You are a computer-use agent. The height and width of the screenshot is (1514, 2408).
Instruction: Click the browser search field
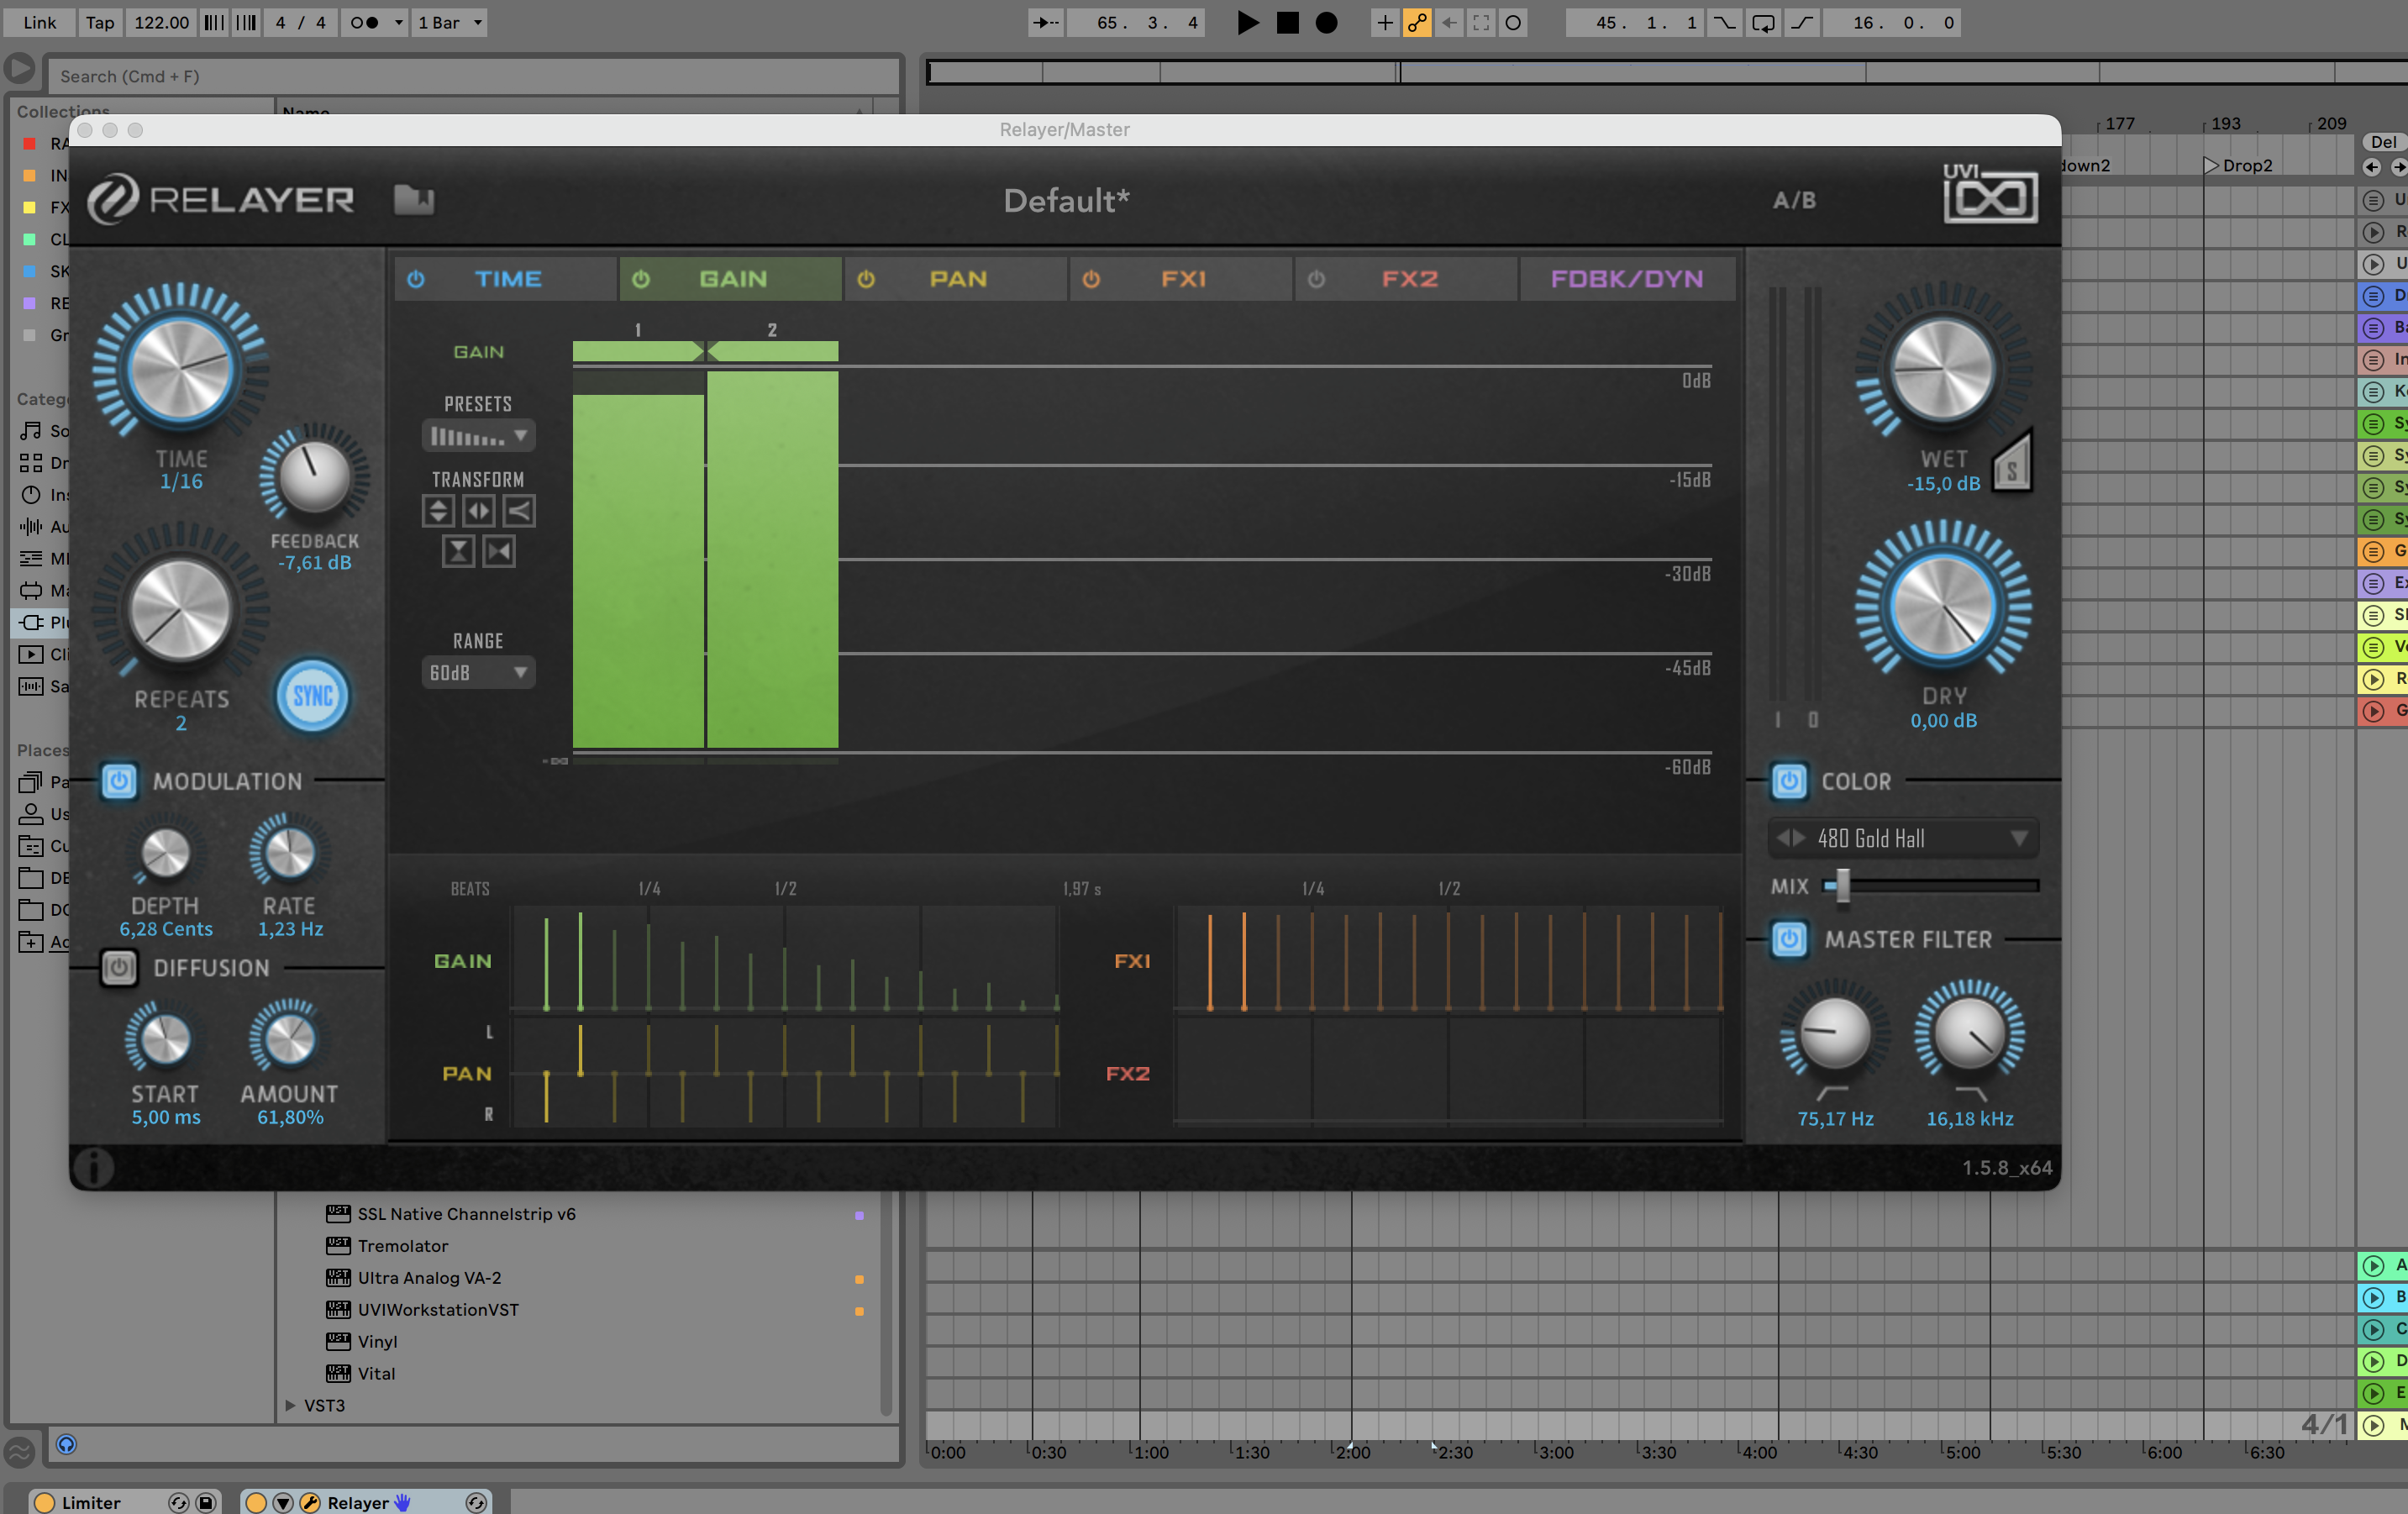(x=473, y=76)
